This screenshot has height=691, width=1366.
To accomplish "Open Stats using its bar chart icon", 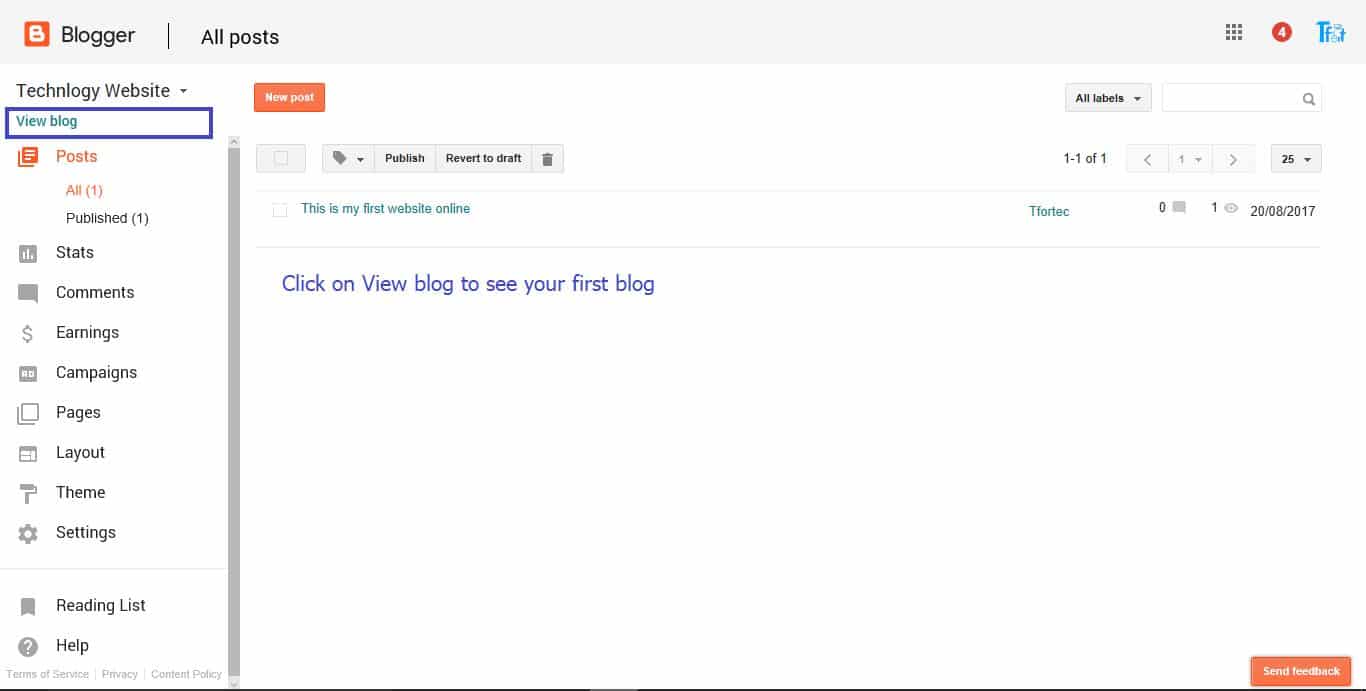I will coord(28,253).
